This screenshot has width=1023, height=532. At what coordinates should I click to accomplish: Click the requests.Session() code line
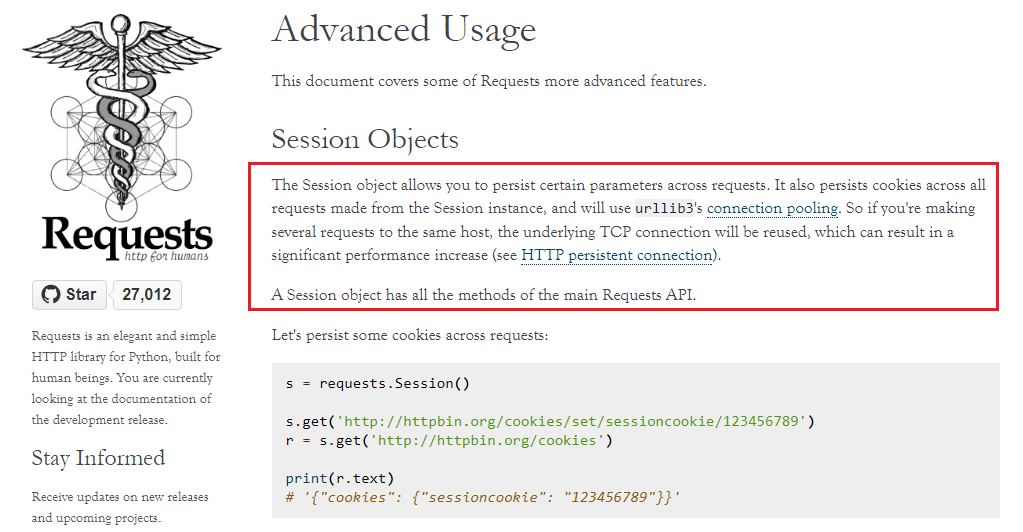click(x=378, y=383)
